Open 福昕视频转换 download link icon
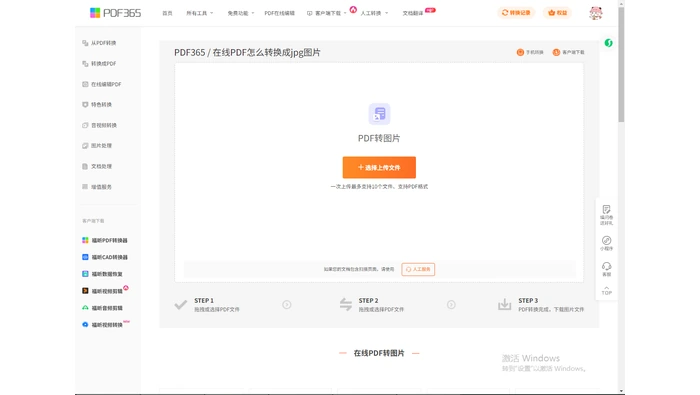Screen dimensions: 700x395 (x=85, y=324)
